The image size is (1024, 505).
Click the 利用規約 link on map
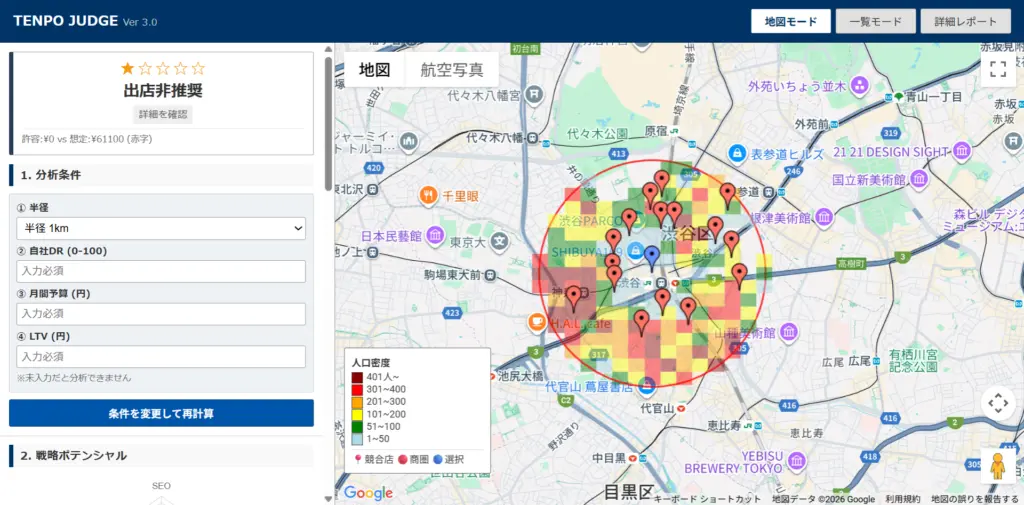[x=903, y=499]
